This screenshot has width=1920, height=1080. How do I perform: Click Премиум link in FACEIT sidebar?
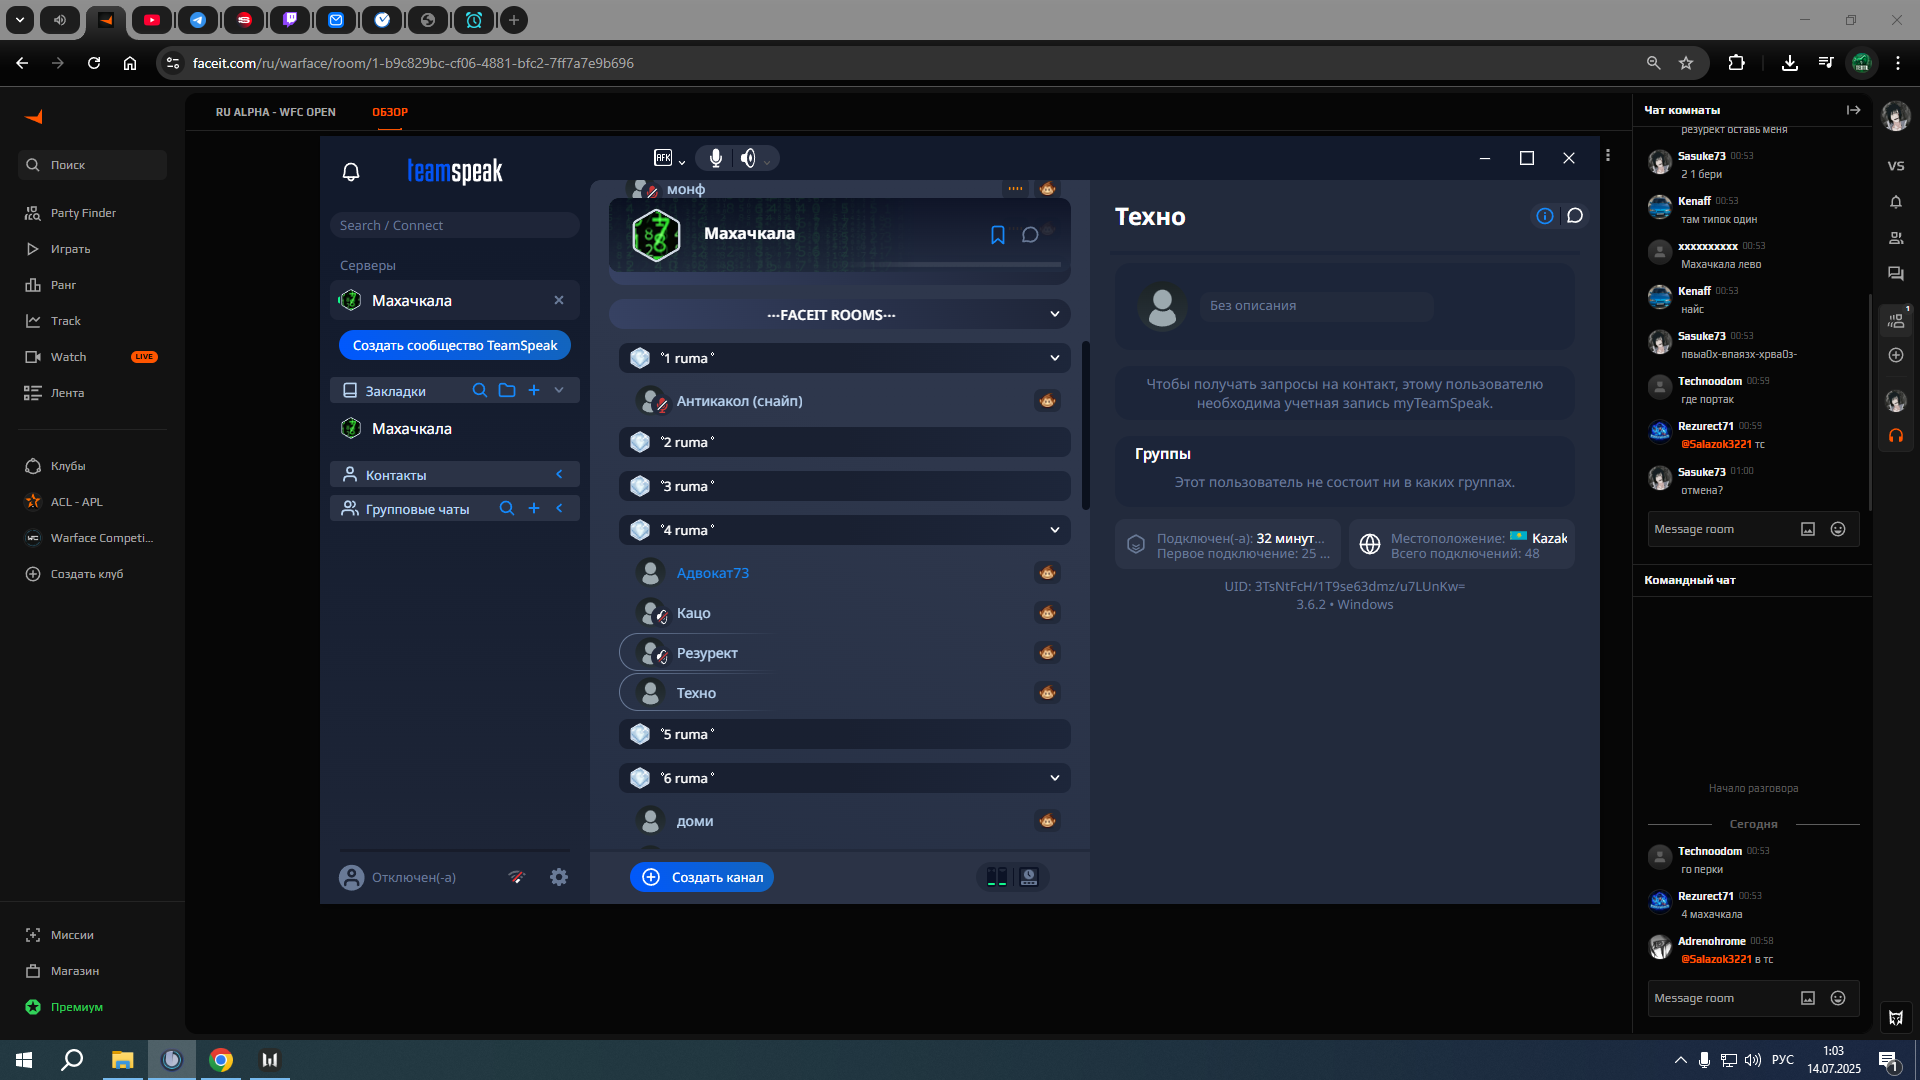click(x=77, y=1007)
